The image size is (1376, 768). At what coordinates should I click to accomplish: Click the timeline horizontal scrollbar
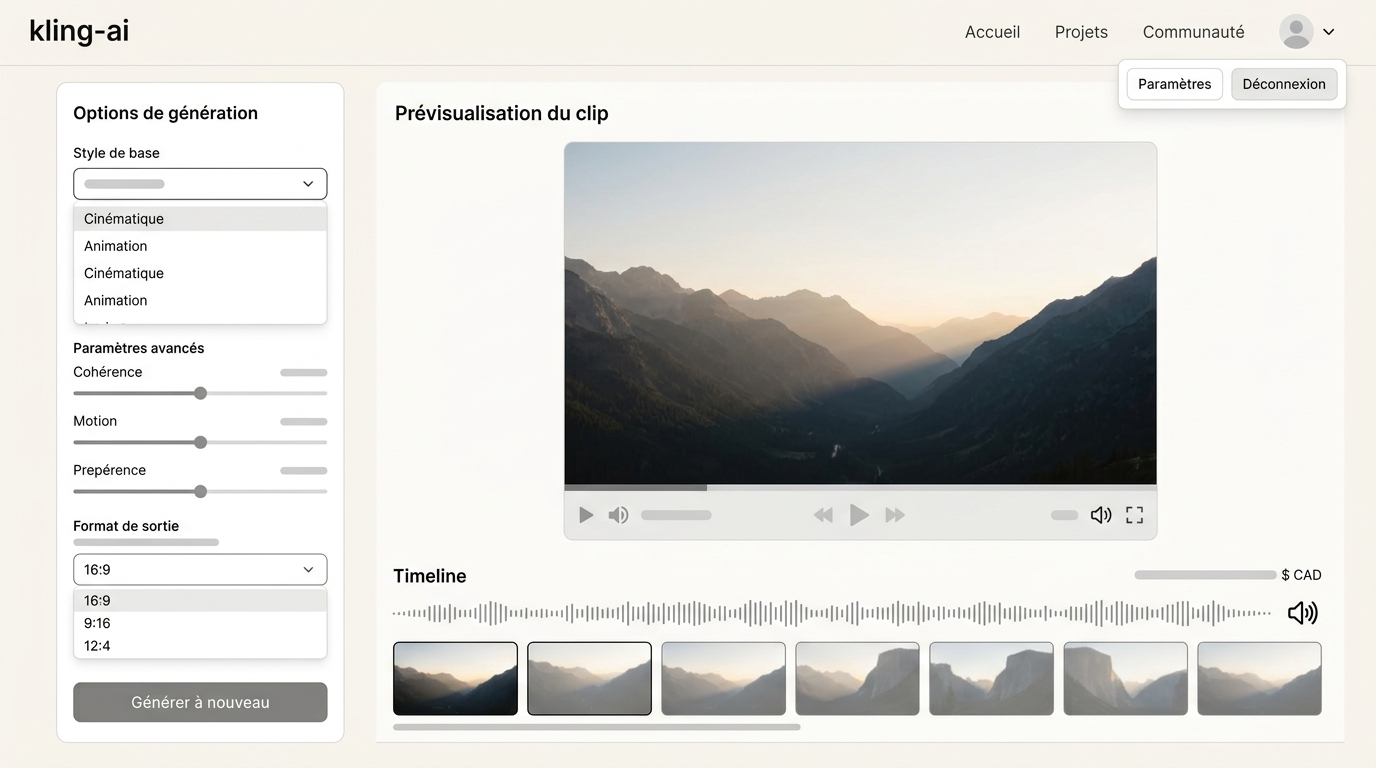coord(596,727)
